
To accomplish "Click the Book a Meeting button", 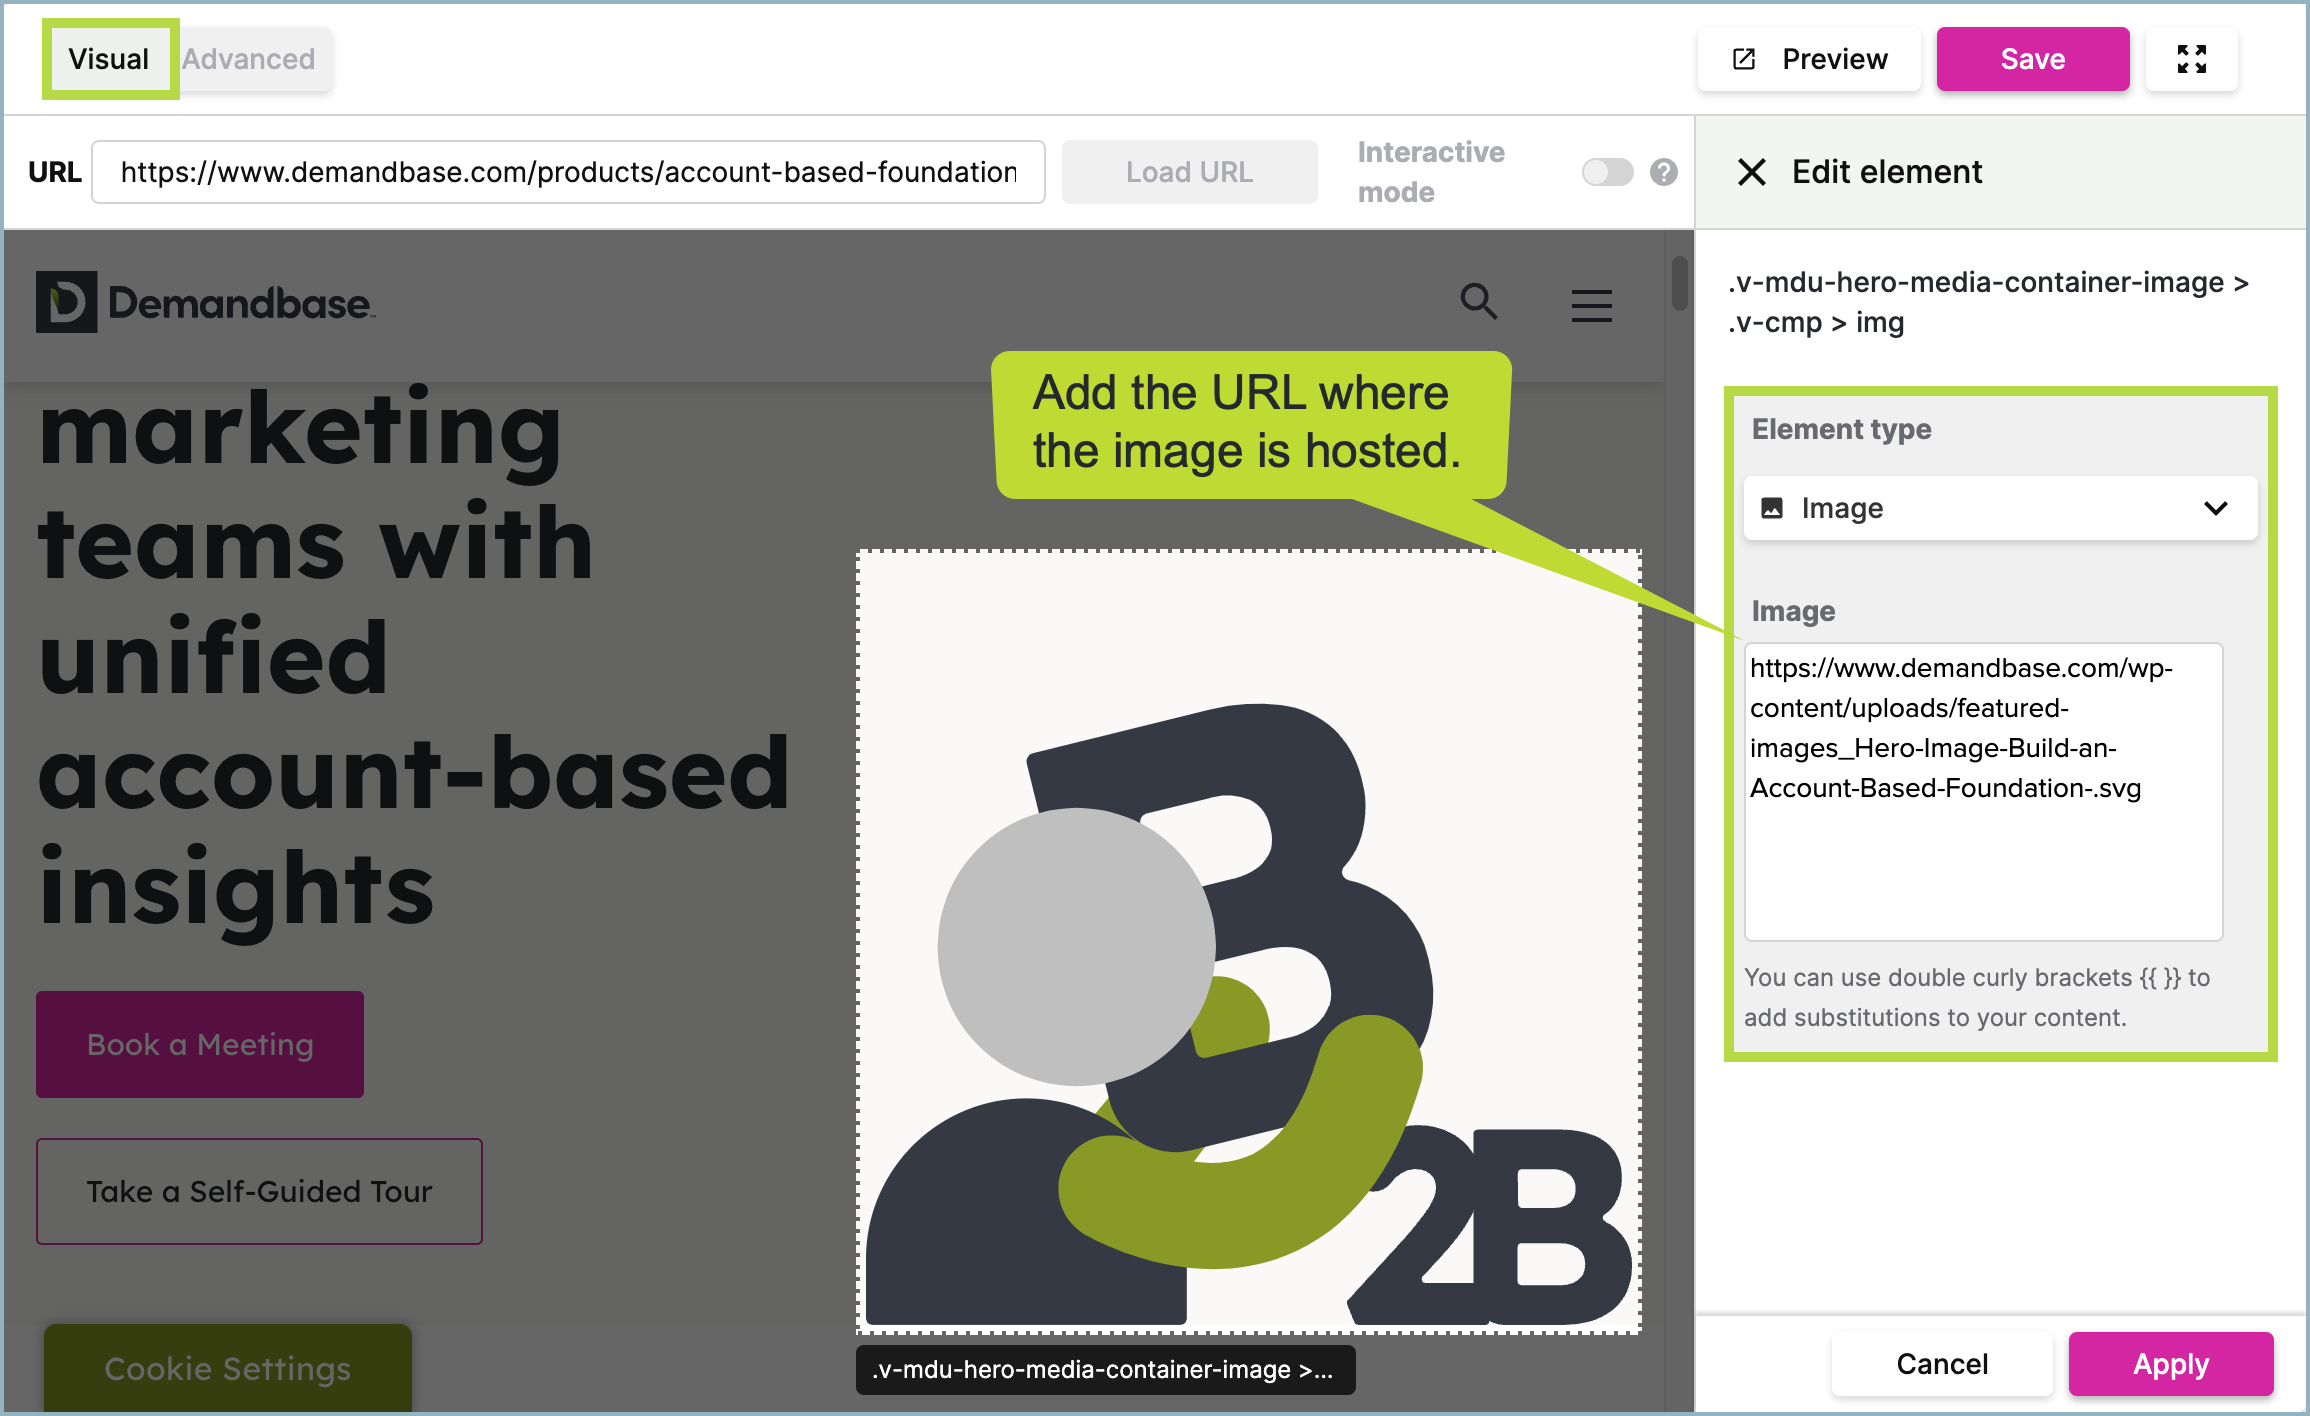I will pyautogui.click(x=200, y=1044).
